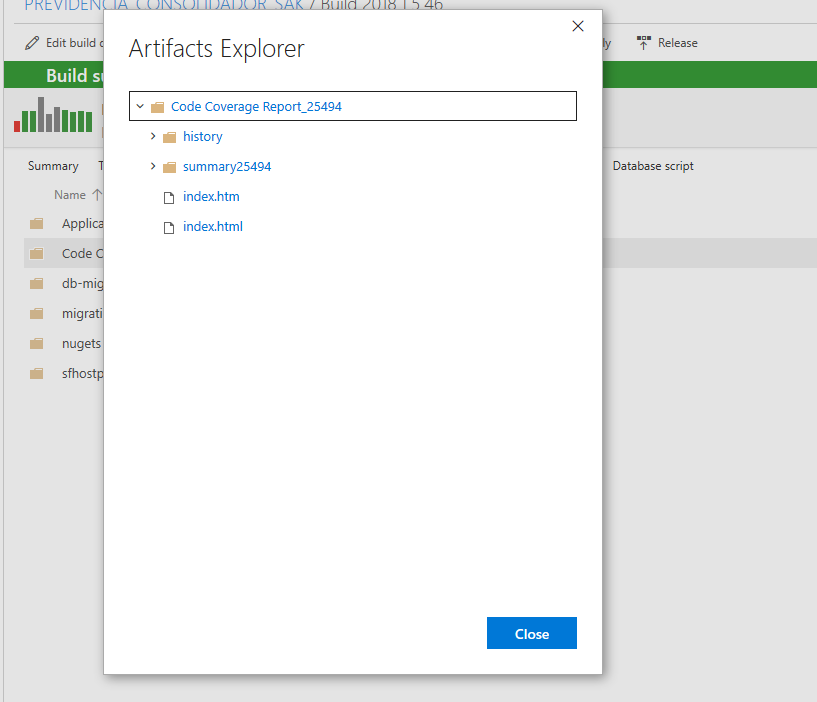Screen dimensions: 817x702
Task: Click the summary25494 folder icon
Action: 169,167
